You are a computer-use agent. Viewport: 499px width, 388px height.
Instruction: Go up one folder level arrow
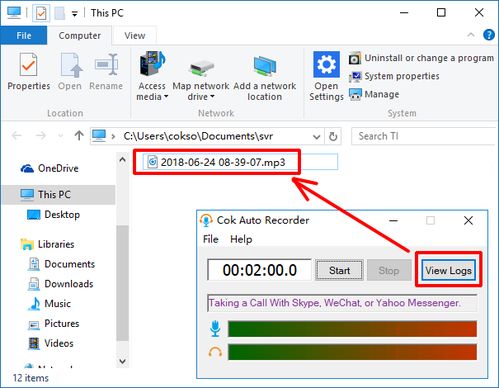tap(79, 135)
